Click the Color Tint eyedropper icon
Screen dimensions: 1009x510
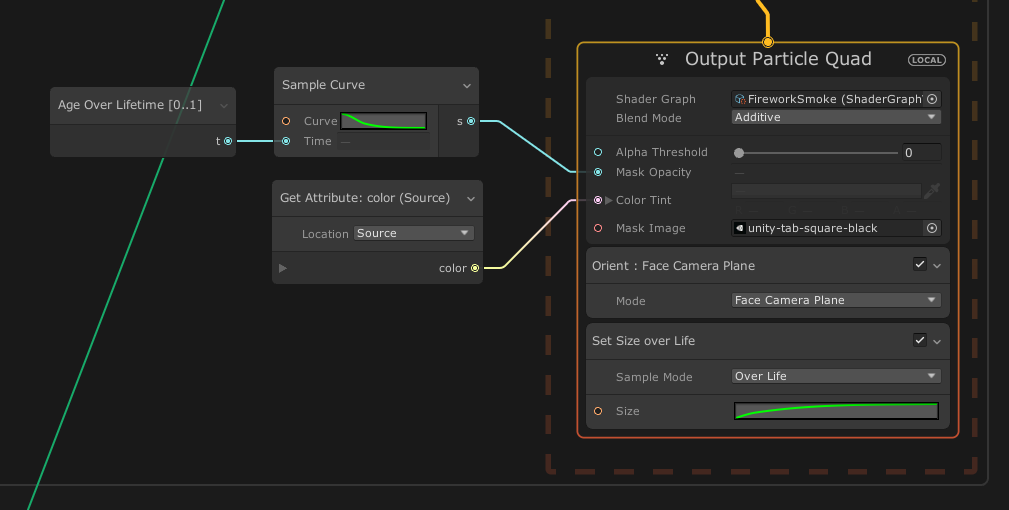932,191
